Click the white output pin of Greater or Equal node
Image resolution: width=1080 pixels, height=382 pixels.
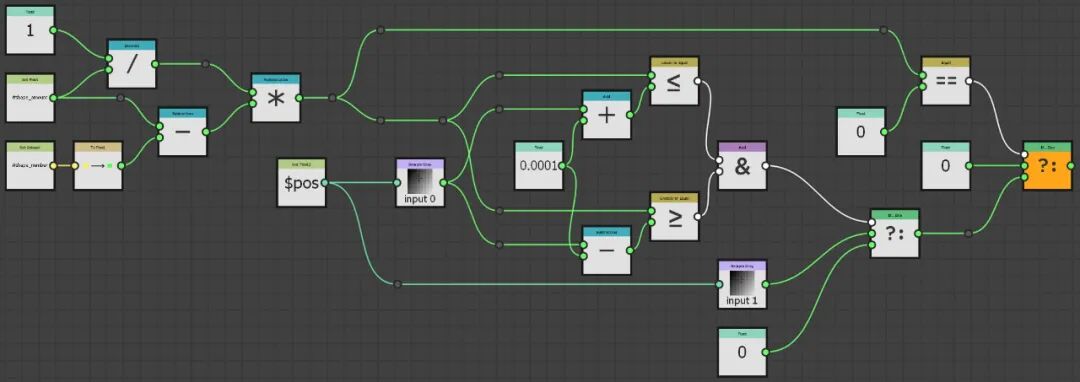click(697, 217)
